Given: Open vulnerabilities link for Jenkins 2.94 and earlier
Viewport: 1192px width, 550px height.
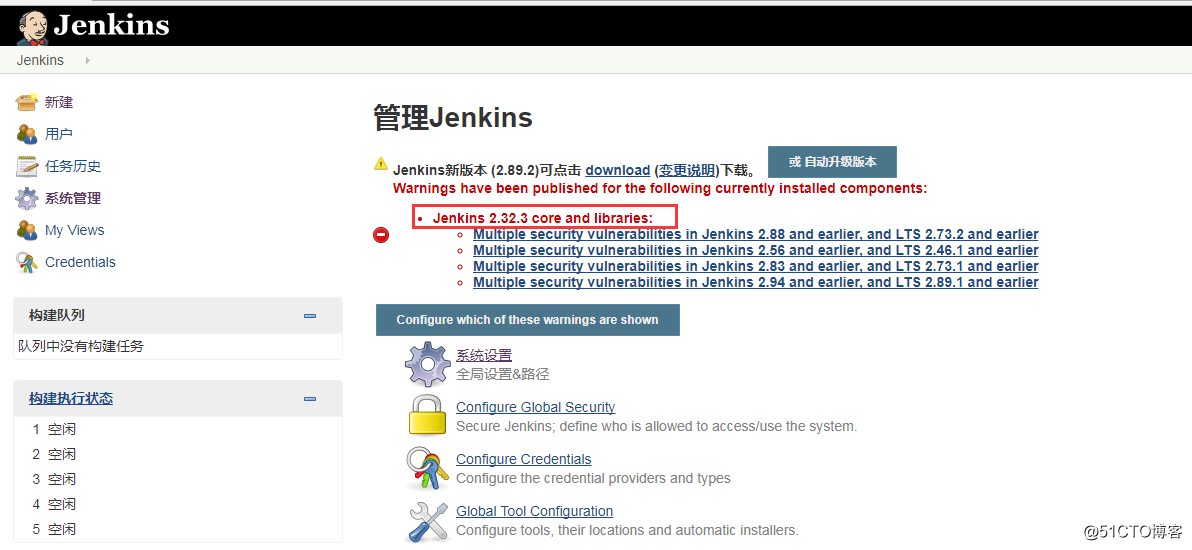Looking at the screenshot, I should pyautogui.click(x=756, y=282).
